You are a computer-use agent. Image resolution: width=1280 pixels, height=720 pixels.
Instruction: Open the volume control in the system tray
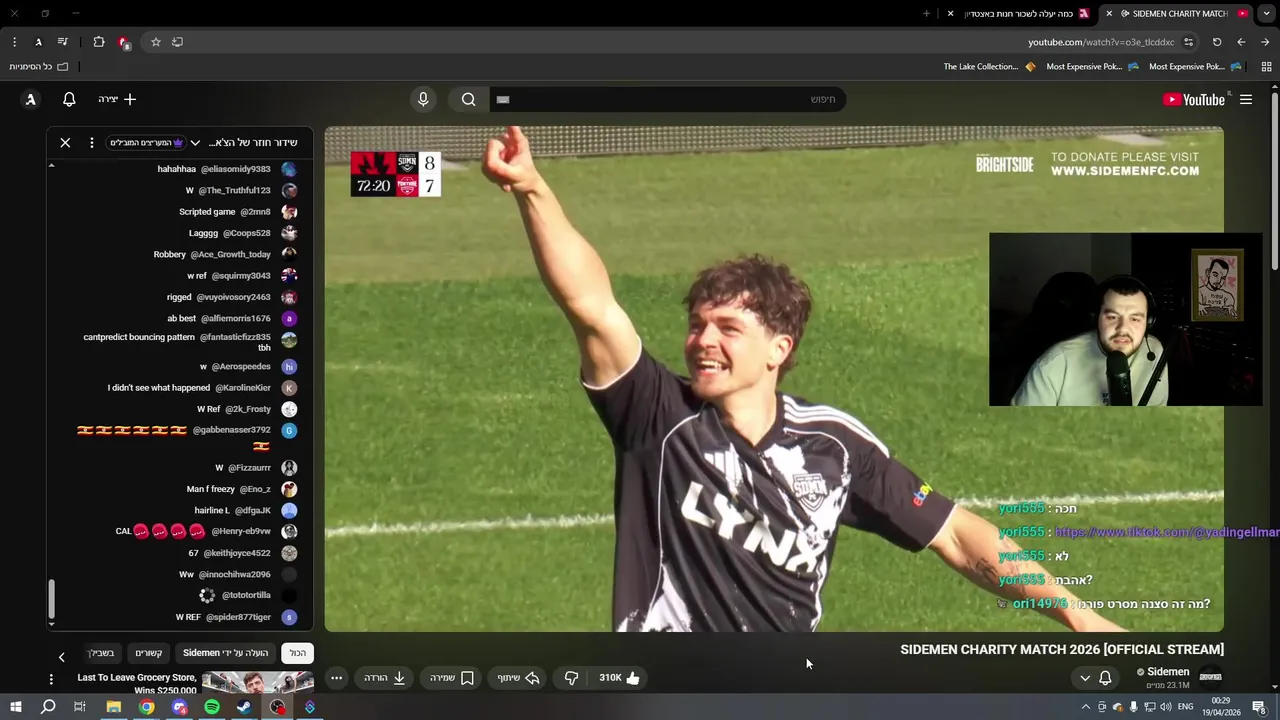(x=1165, y=707)
